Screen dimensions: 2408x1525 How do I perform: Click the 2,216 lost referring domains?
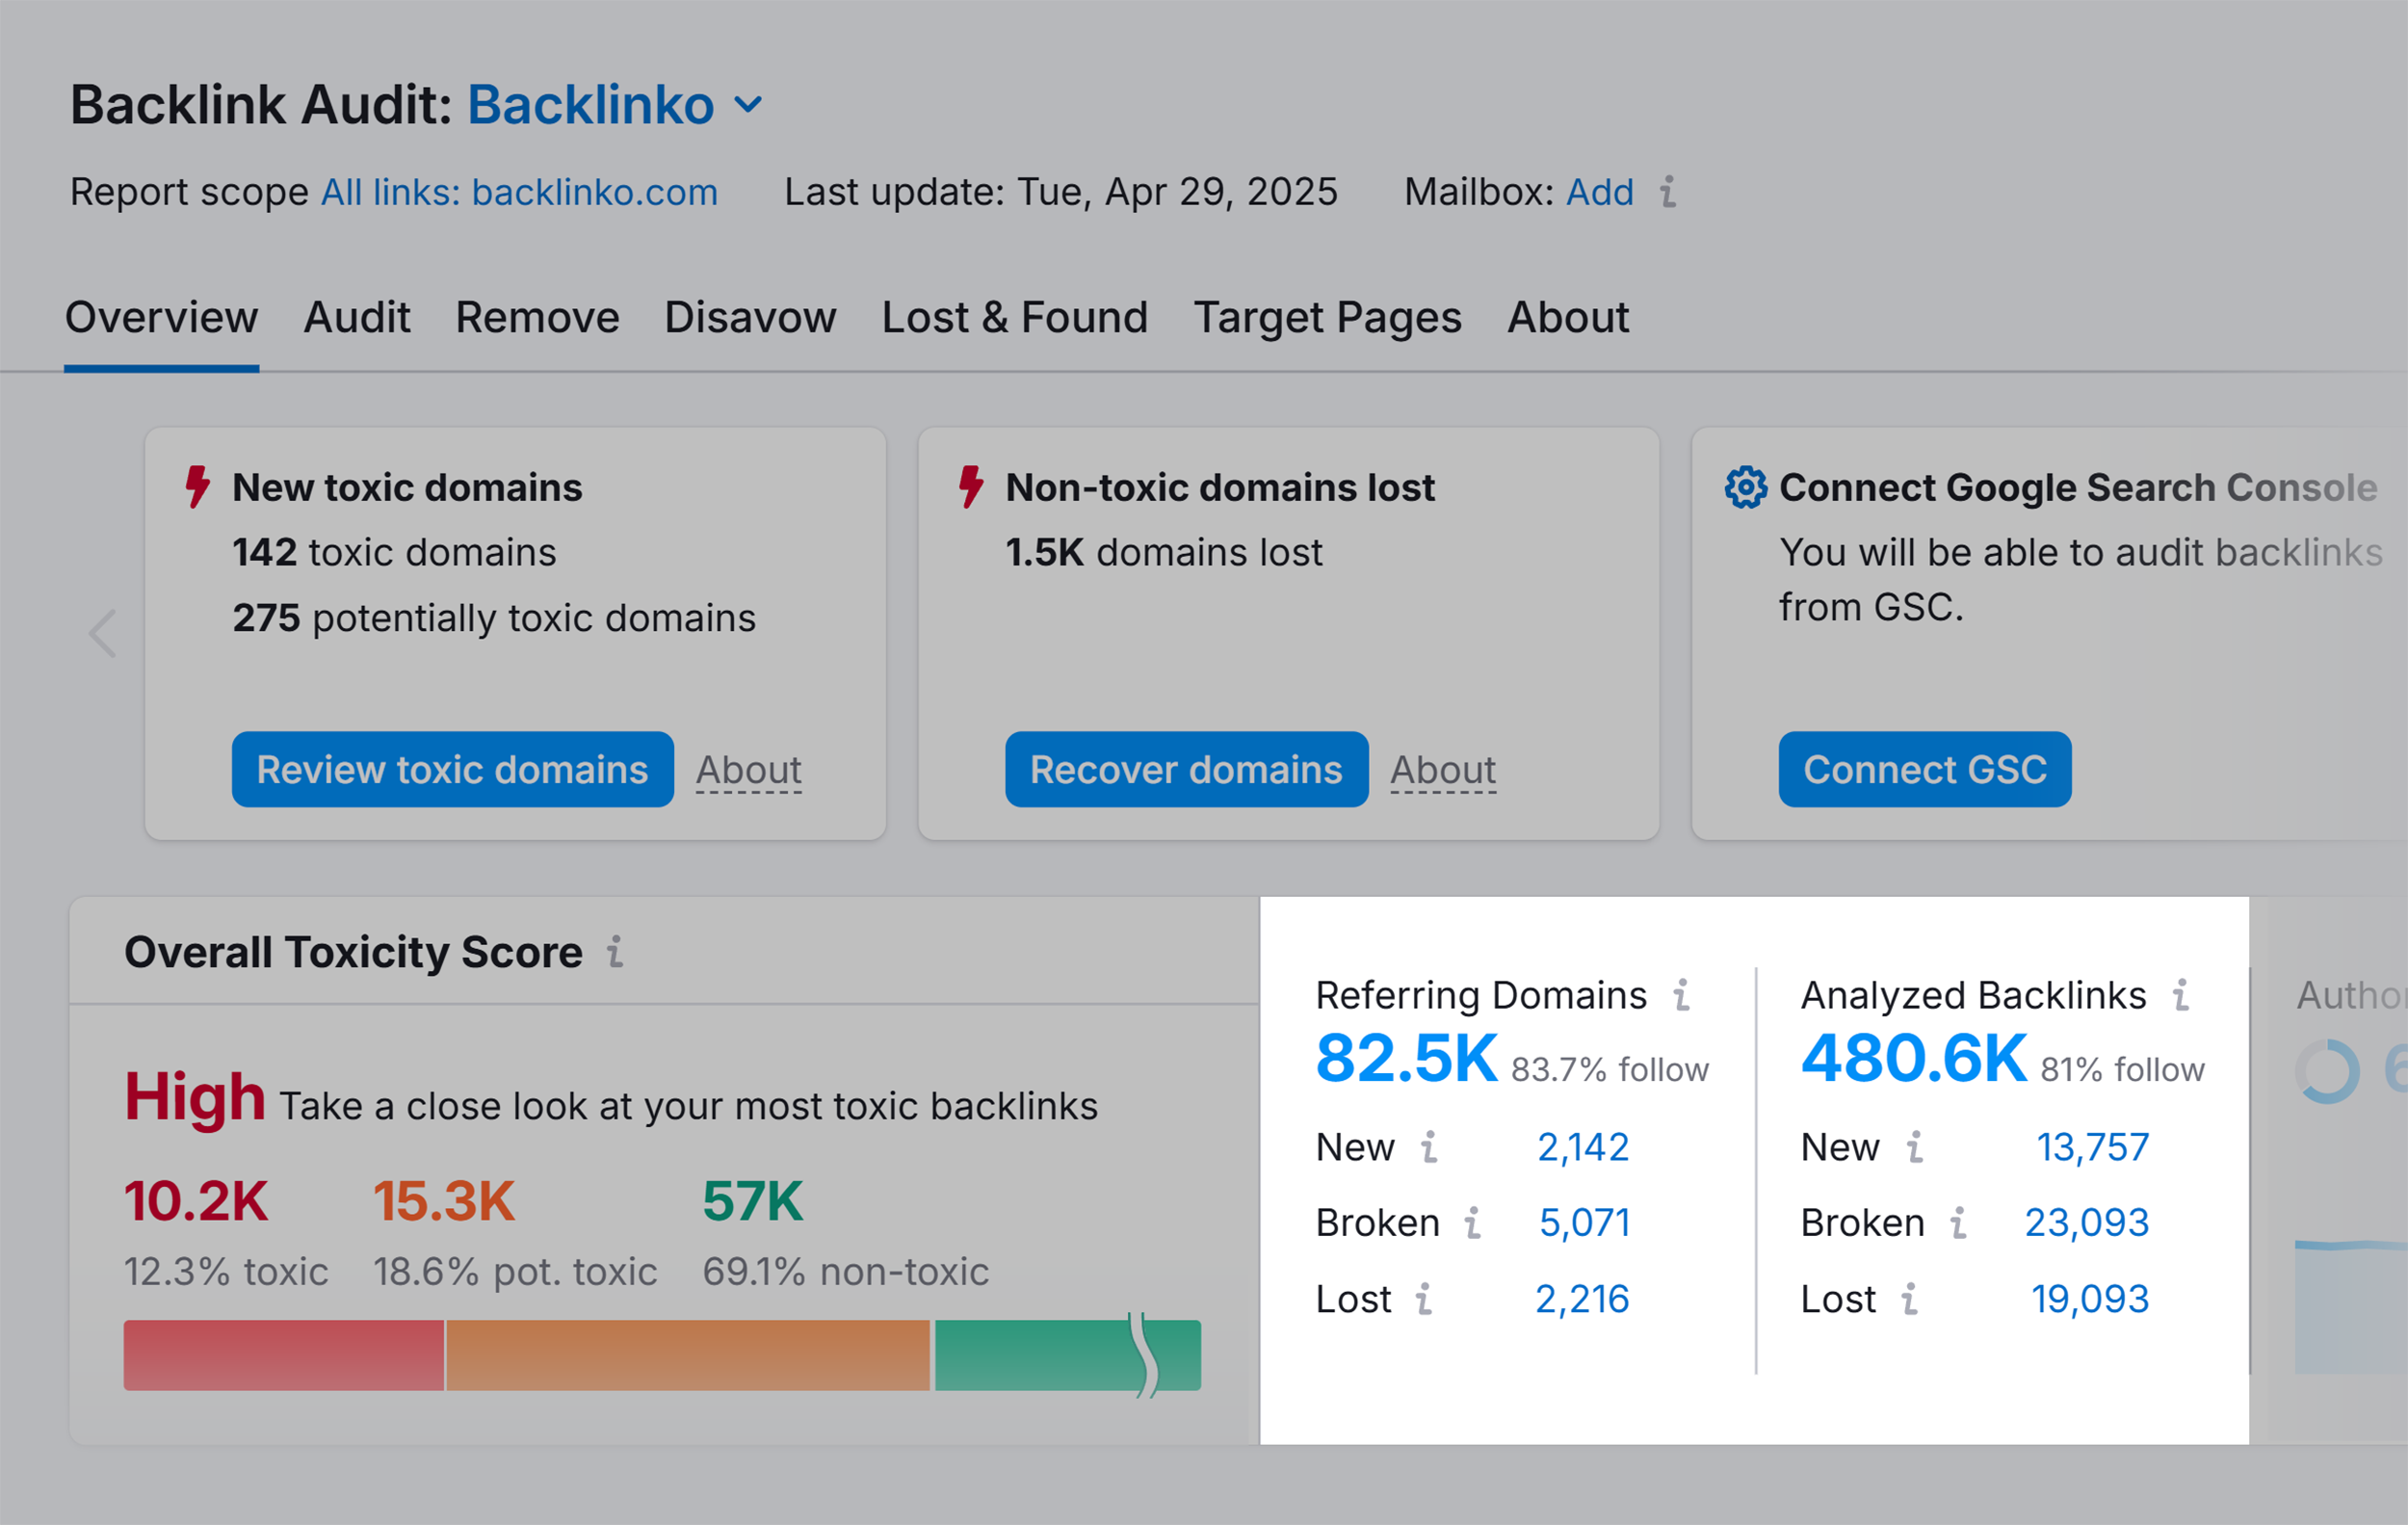pos(1582,1299)
